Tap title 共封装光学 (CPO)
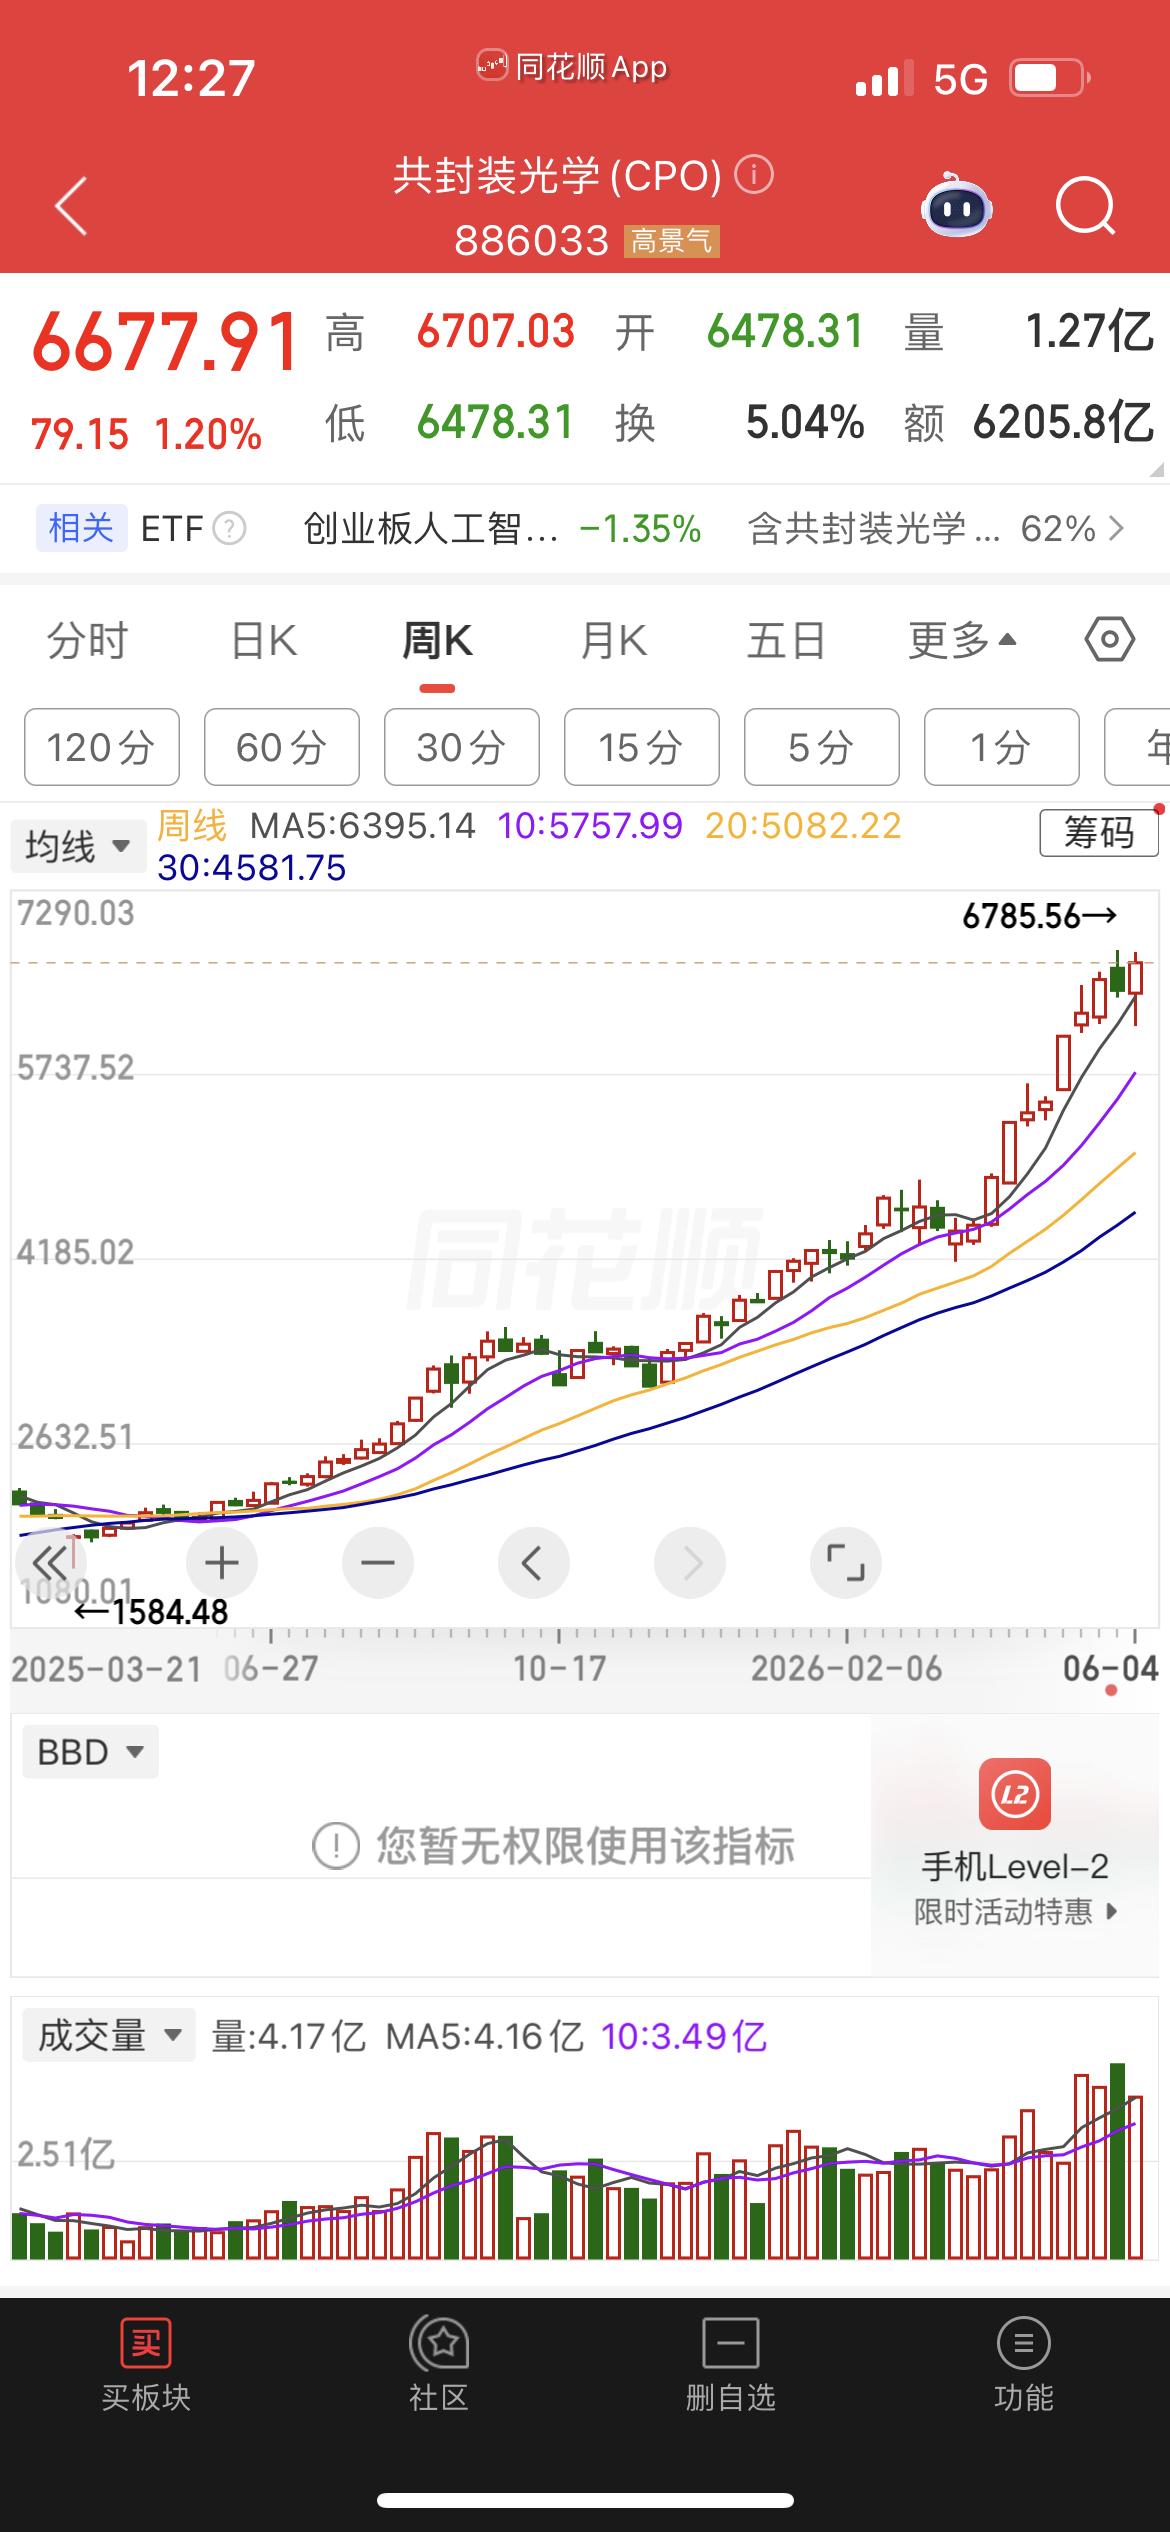Viewport: 1170px width, 2532px height. [x=557, y=177]
